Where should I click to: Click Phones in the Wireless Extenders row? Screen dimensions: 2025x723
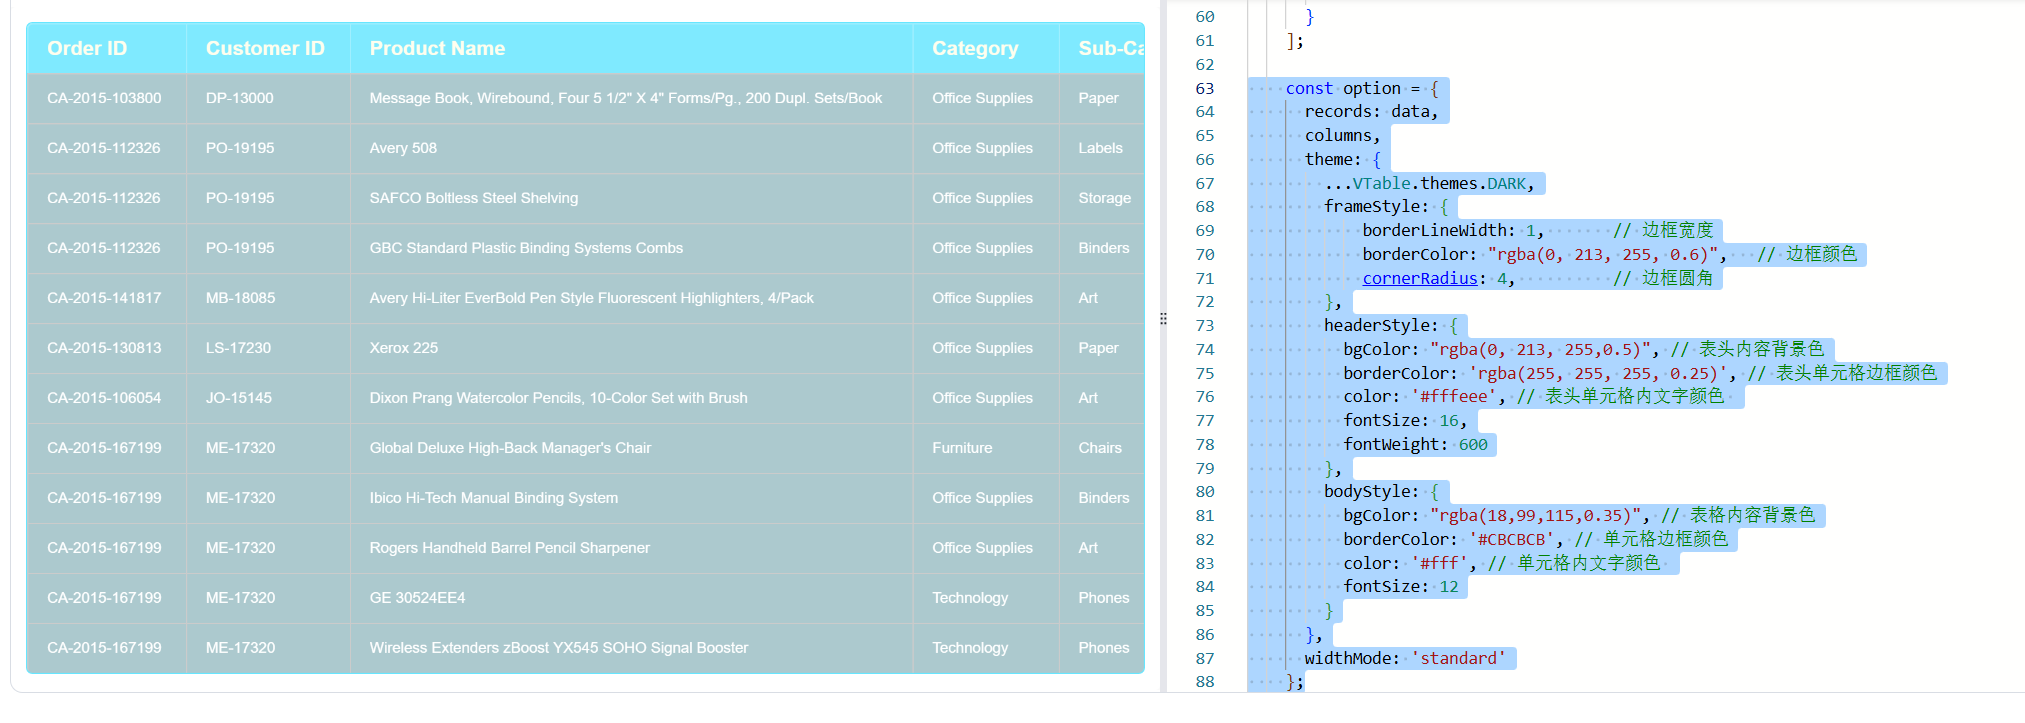point(1101,648)
